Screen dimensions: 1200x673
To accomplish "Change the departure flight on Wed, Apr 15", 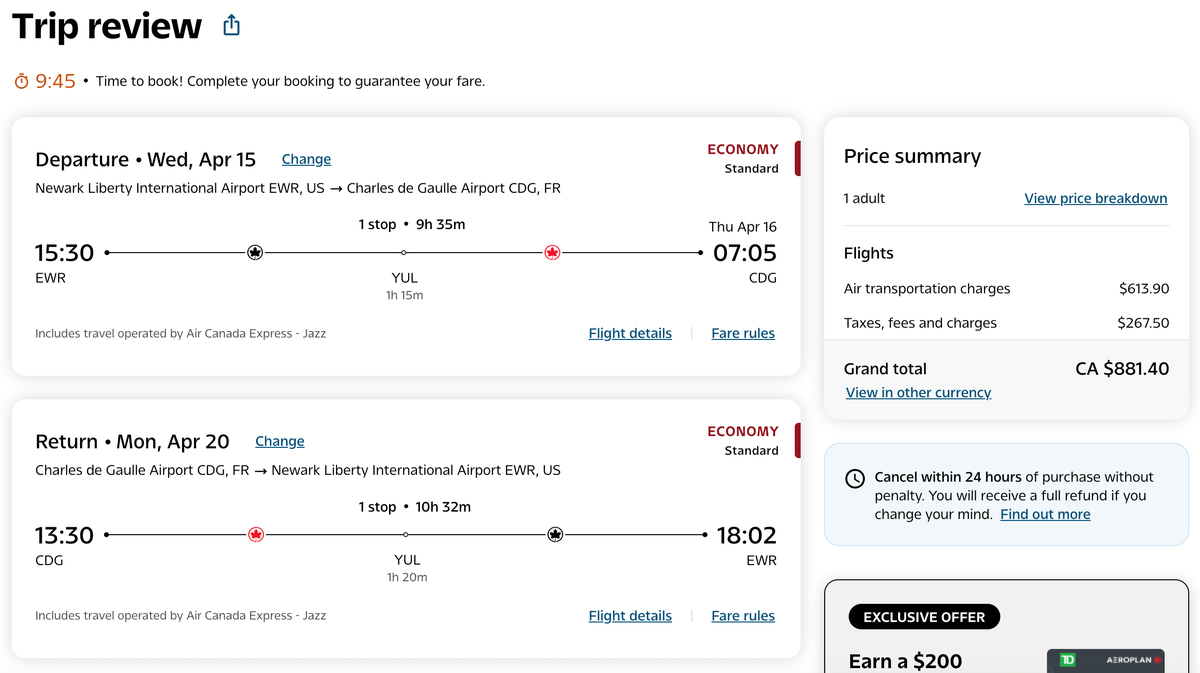I will [306, 159].
